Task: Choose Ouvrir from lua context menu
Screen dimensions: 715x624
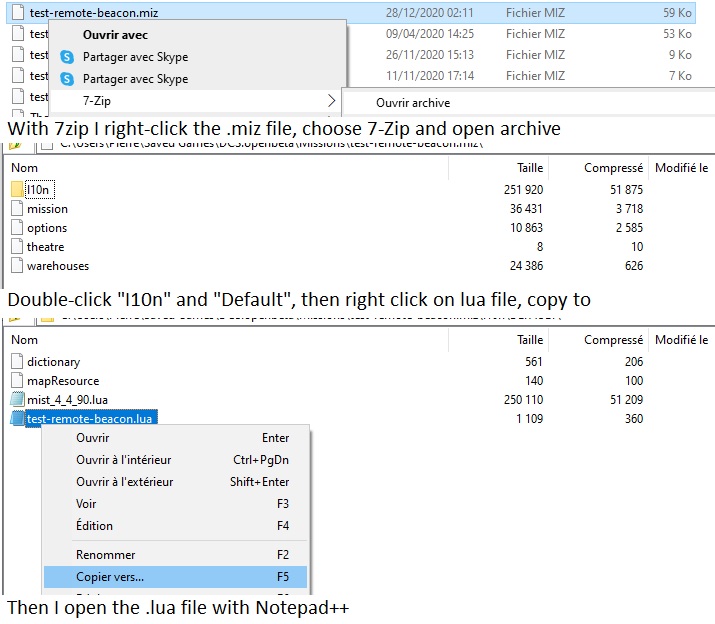Action: tap(176, 438)
